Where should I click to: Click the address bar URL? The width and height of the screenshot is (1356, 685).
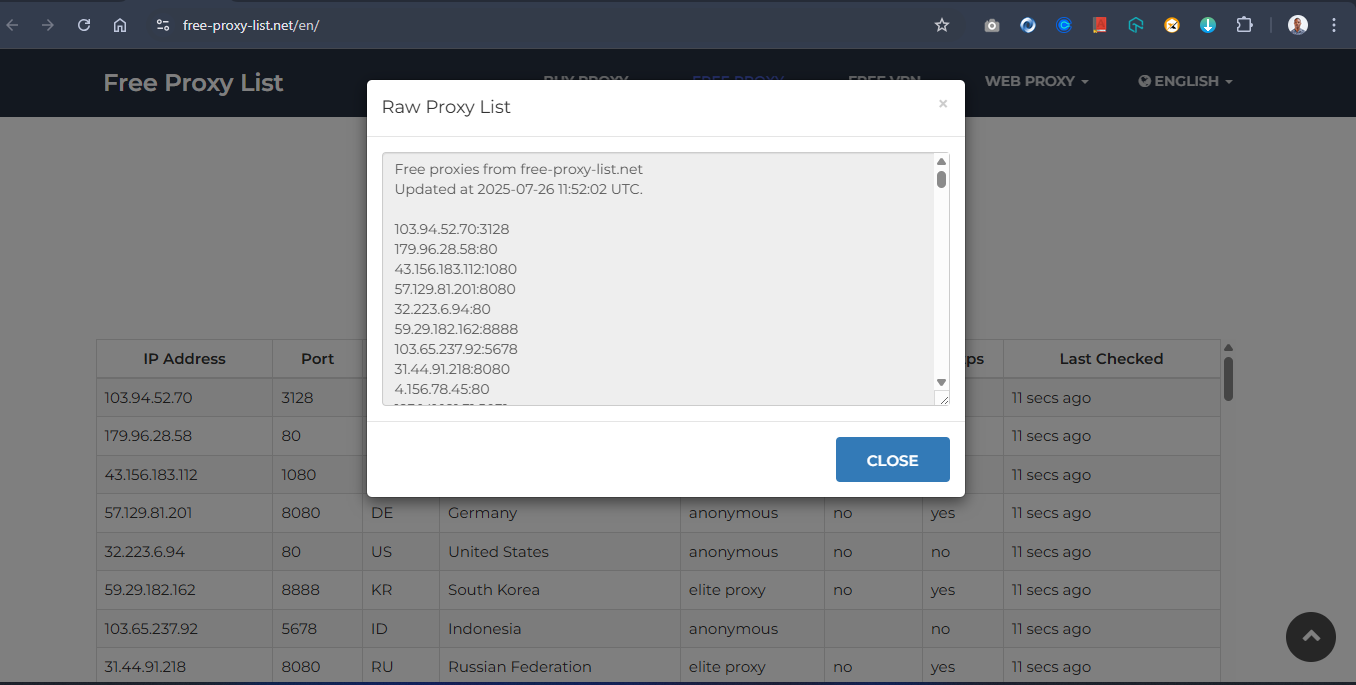point(251,25)
